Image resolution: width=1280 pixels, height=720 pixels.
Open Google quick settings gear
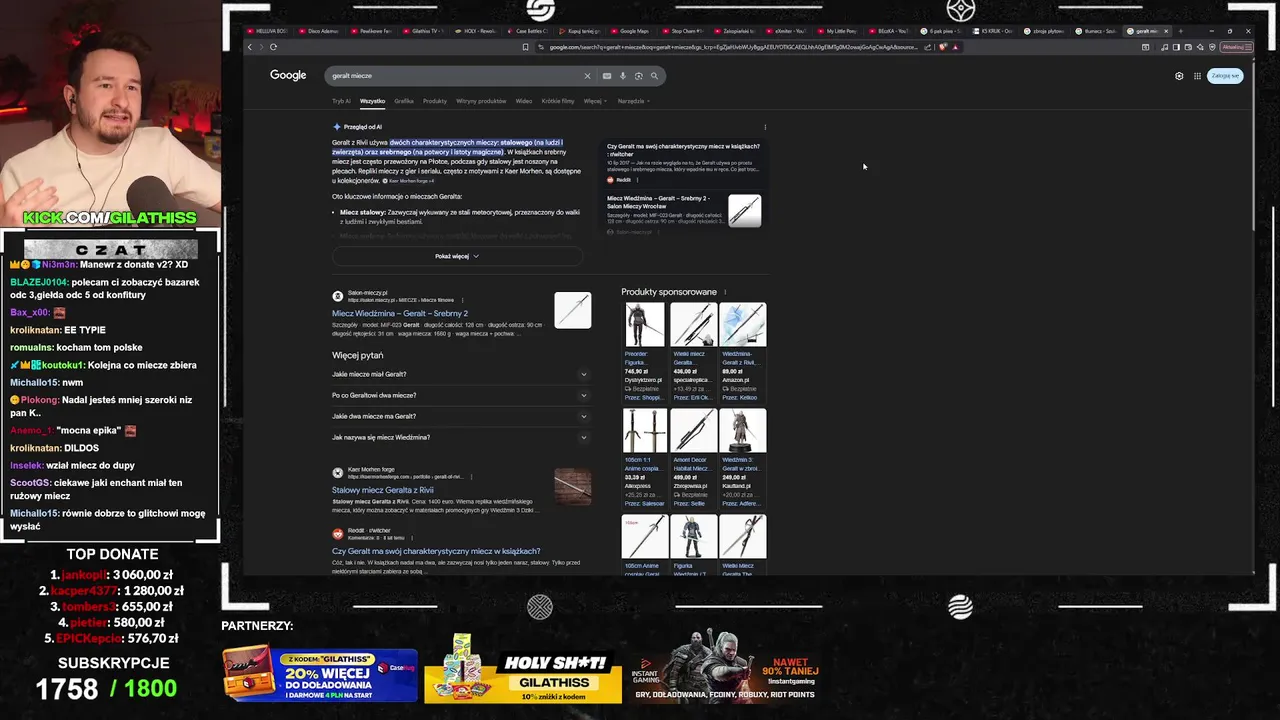1179,76
